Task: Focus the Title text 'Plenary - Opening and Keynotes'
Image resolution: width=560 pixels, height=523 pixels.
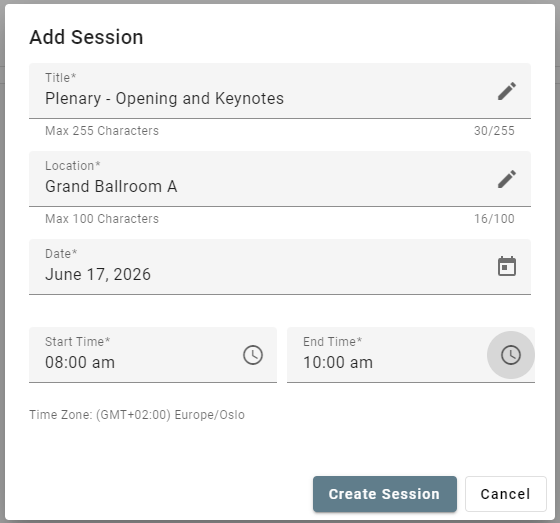Action: coord(164,99)
